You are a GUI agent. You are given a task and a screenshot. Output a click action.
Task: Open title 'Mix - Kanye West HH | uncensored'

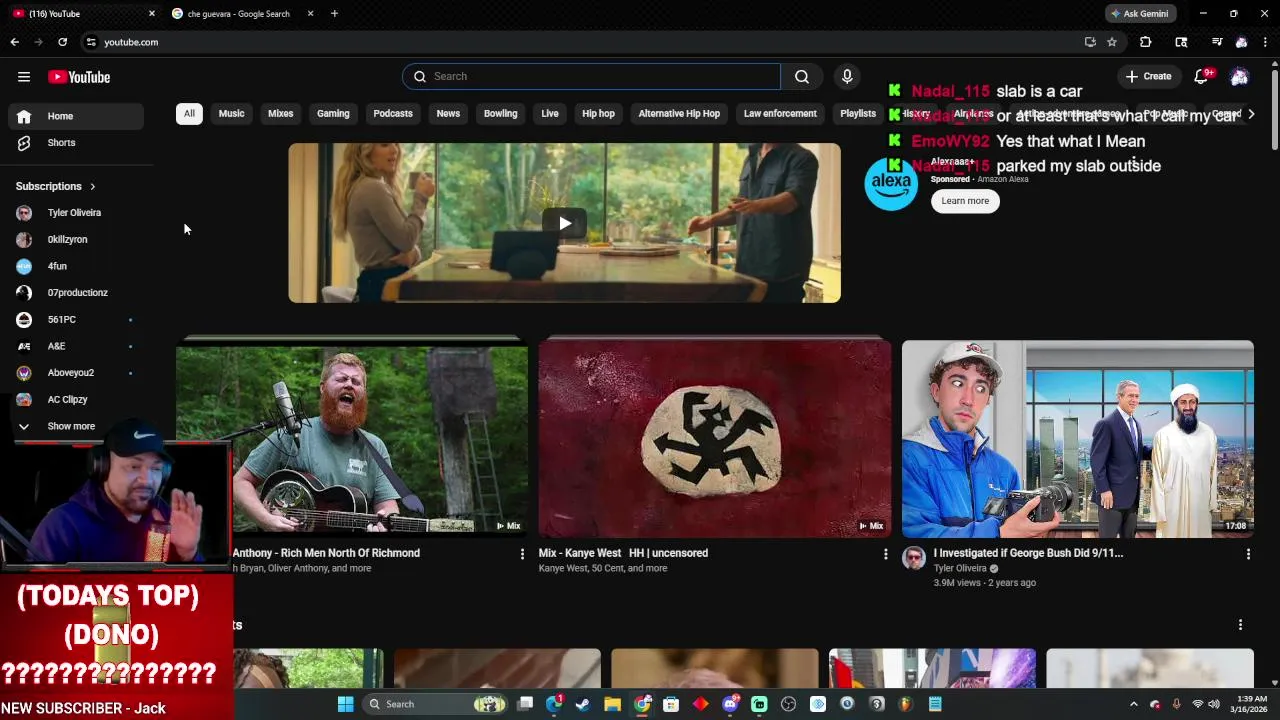pos(623,553)
